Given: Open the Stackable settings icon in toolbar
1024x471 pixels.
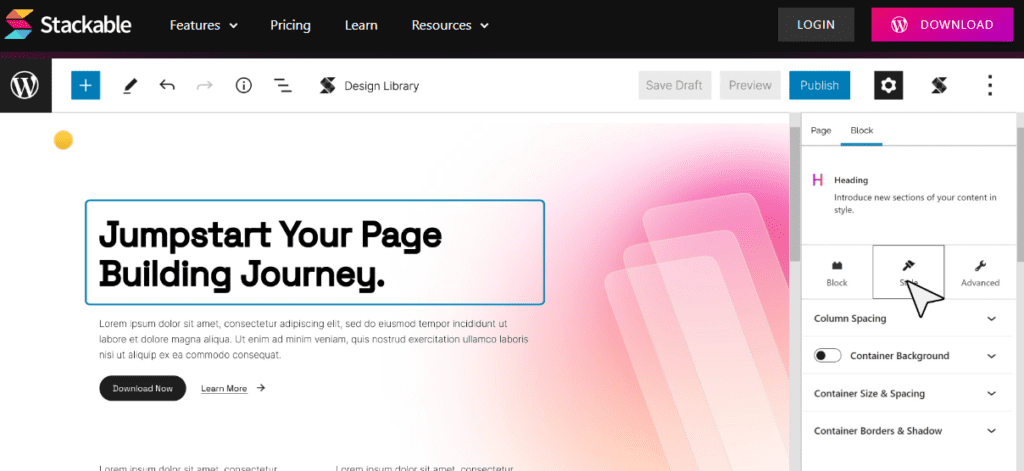Looking at the screenshot, I should (939, 86).
